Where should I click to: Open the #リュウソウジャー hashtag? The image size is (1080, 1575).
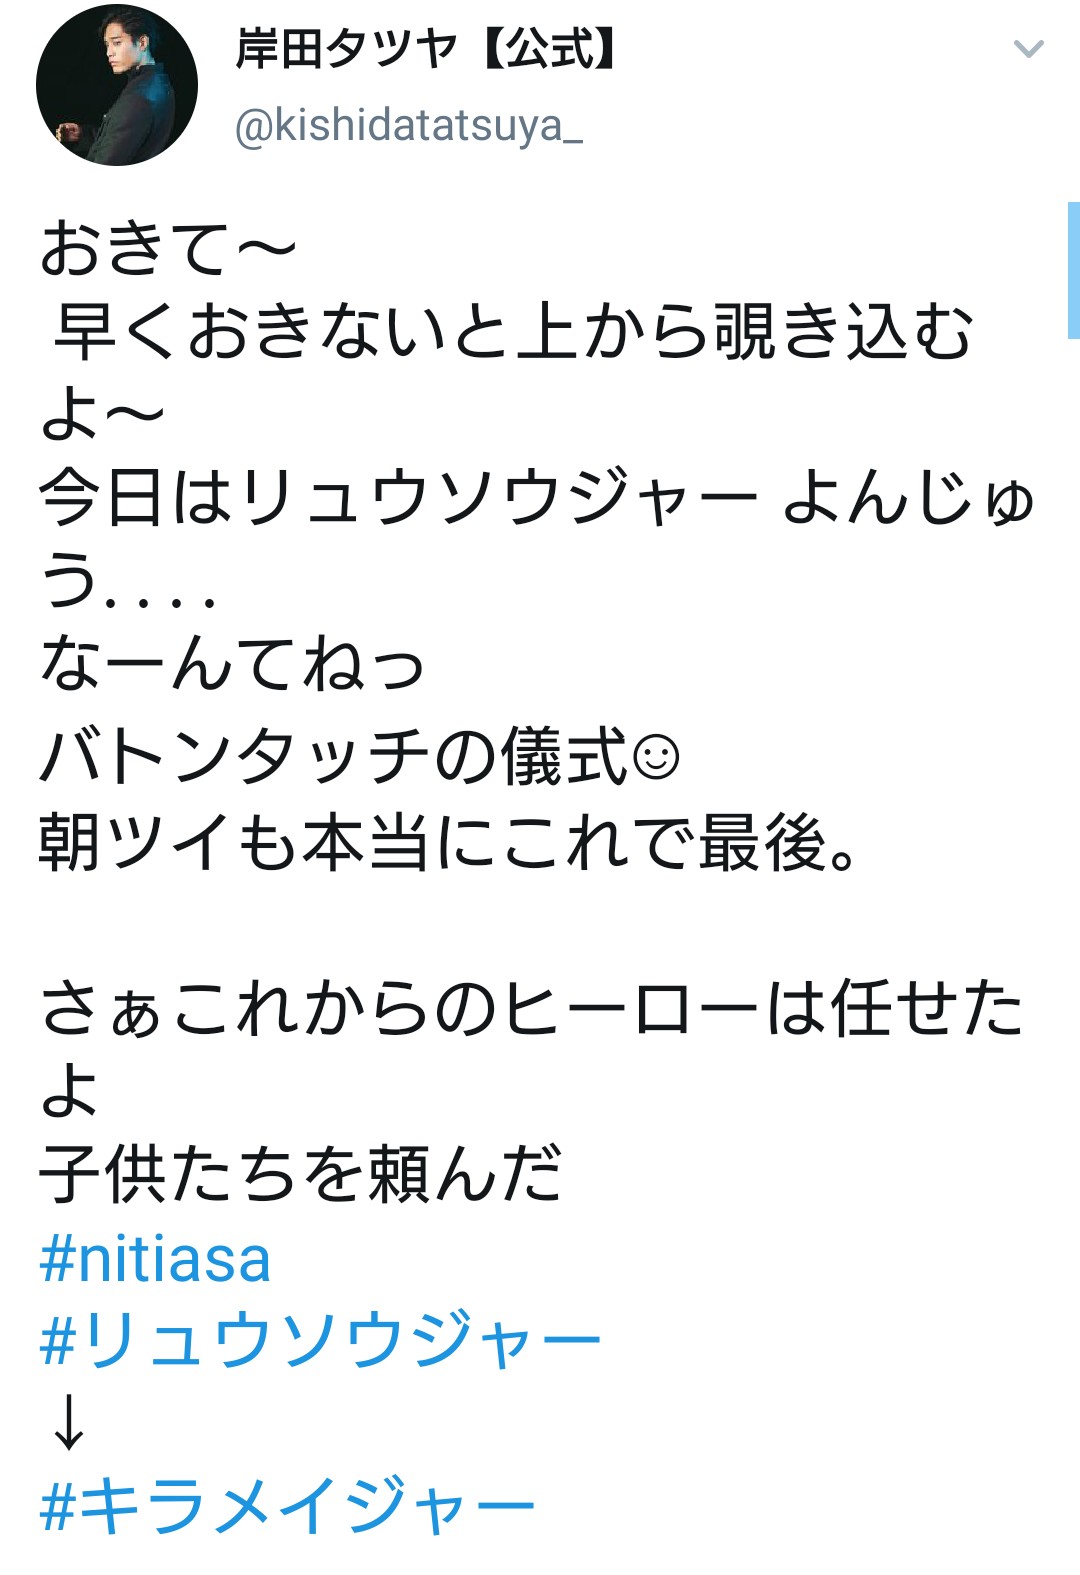320,1341
